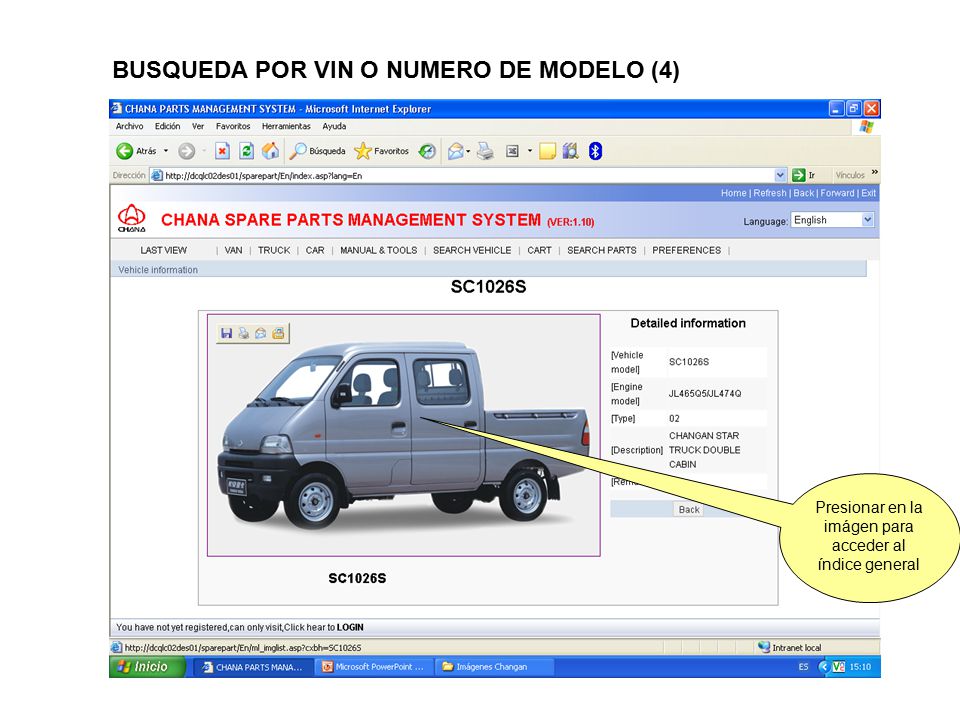
Task: Click the Internet Explorer page icon in address bar
Action: click(x=157, y=176)
